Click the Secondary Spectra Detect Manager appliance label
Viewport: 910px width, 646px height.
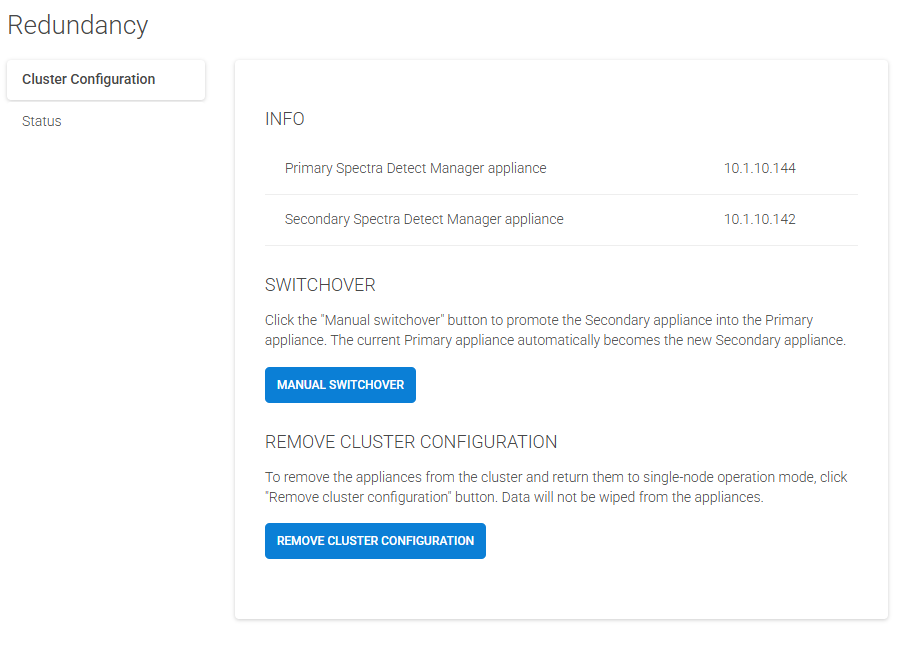(424, 219)
